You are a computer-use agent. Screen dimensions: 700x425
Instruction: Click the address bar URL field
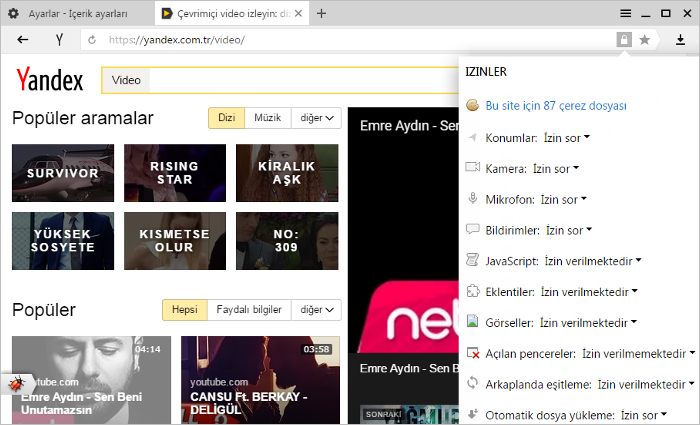tap(348, 40)
